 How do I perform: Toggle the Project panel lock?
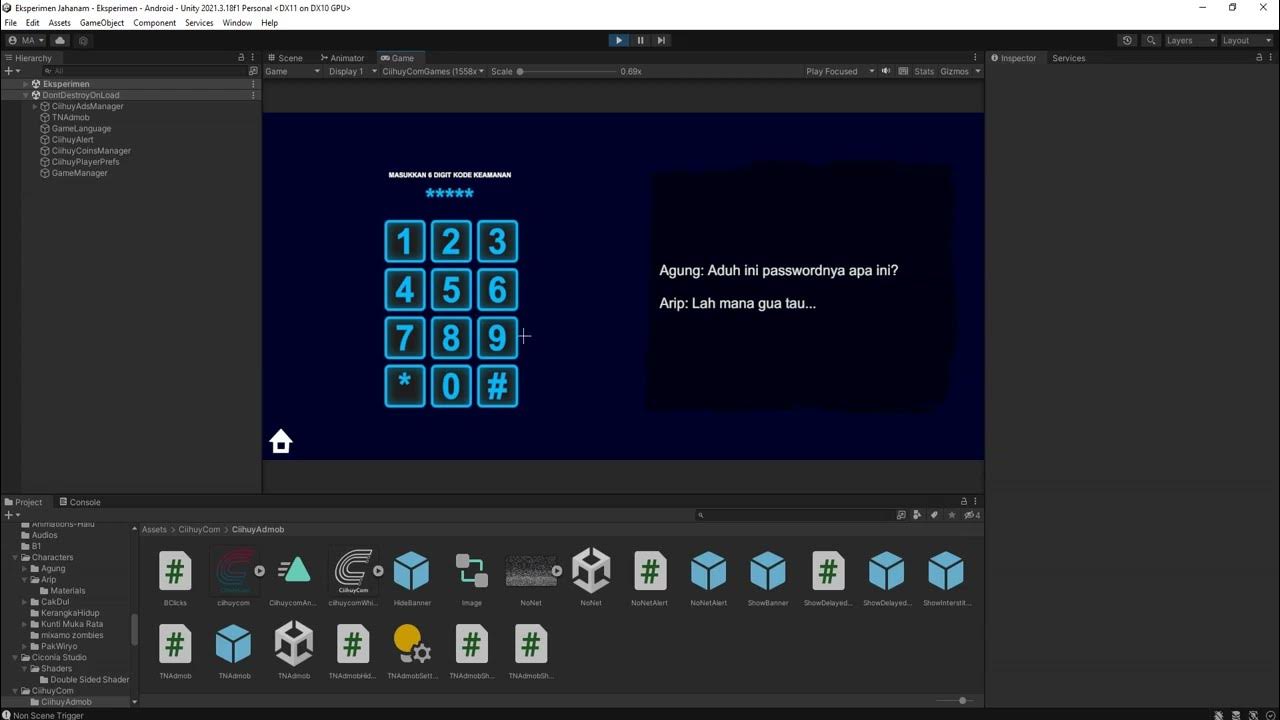tap(964, 502)
